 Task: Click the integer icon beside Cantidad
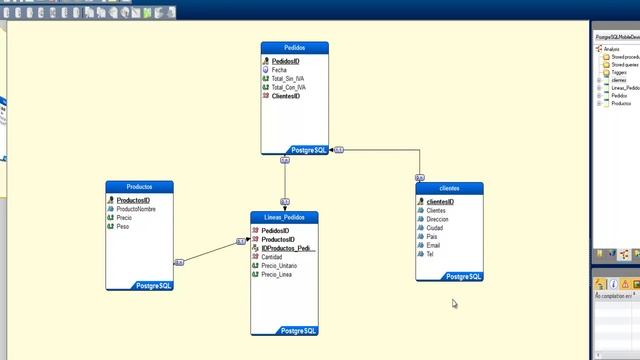[x=256, y=257]
